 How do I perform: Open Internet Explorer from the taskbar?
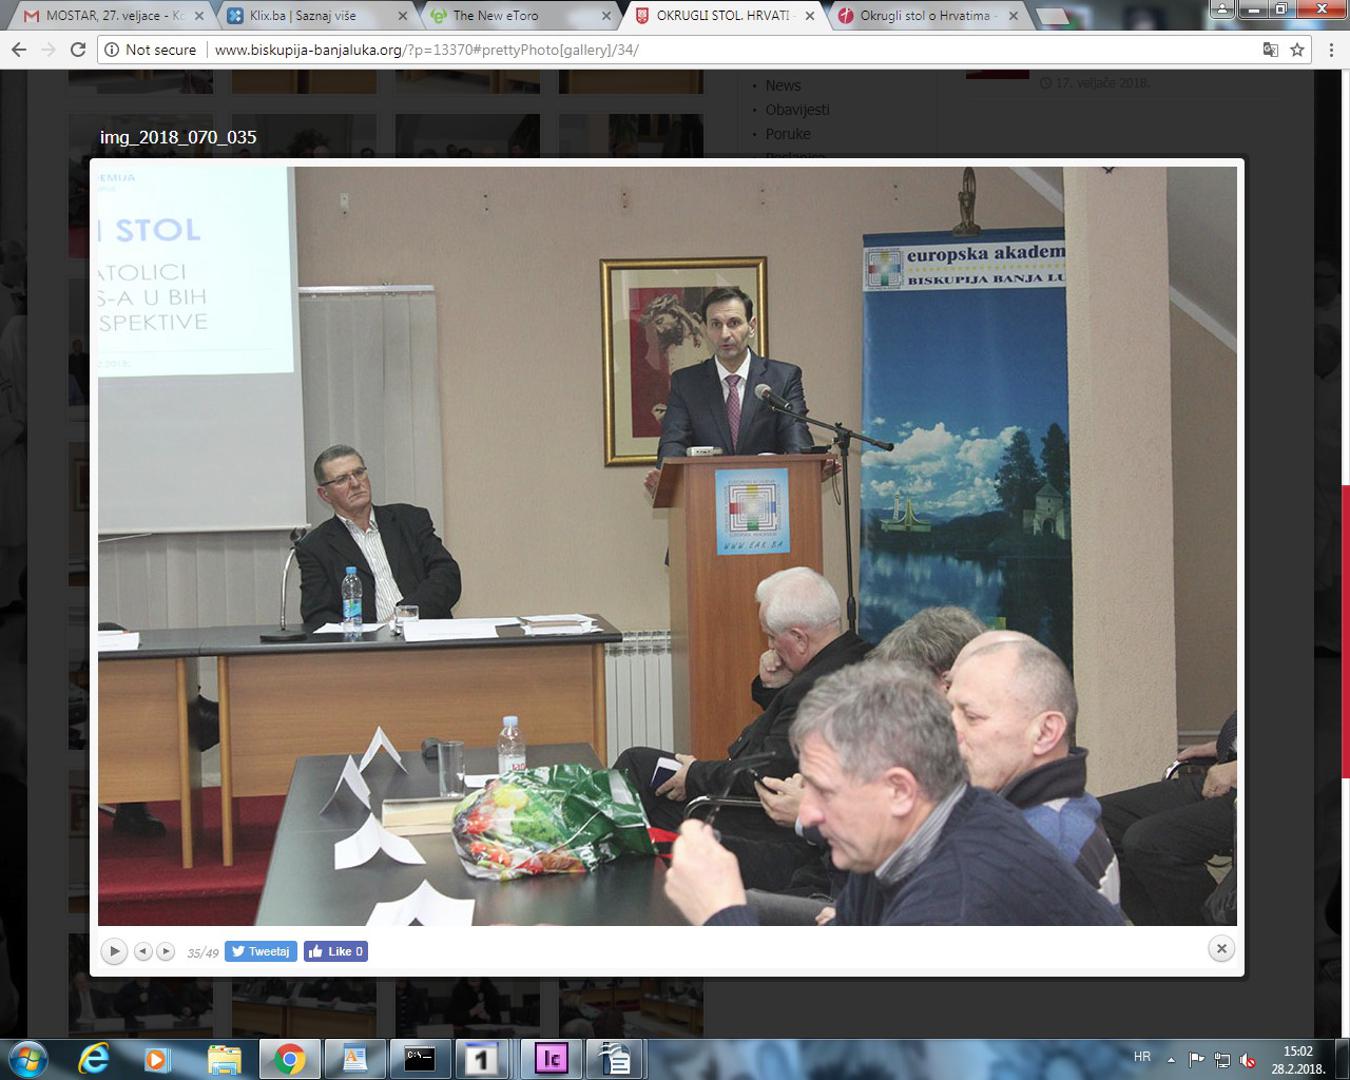(94, 1058)
